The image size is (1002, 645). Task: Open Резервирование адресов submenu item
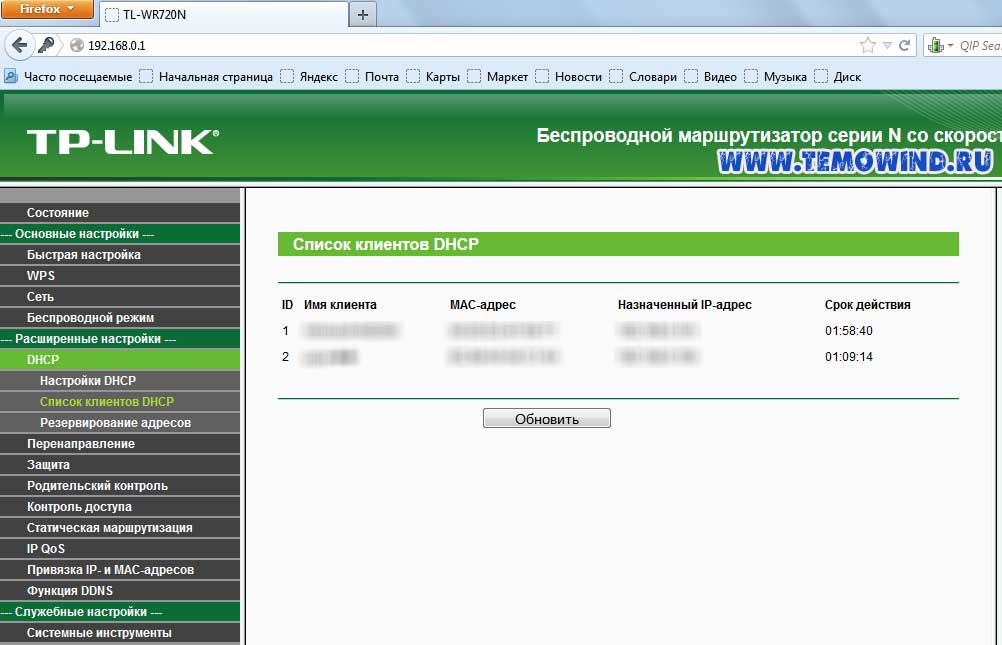click(x=120, y=423)
